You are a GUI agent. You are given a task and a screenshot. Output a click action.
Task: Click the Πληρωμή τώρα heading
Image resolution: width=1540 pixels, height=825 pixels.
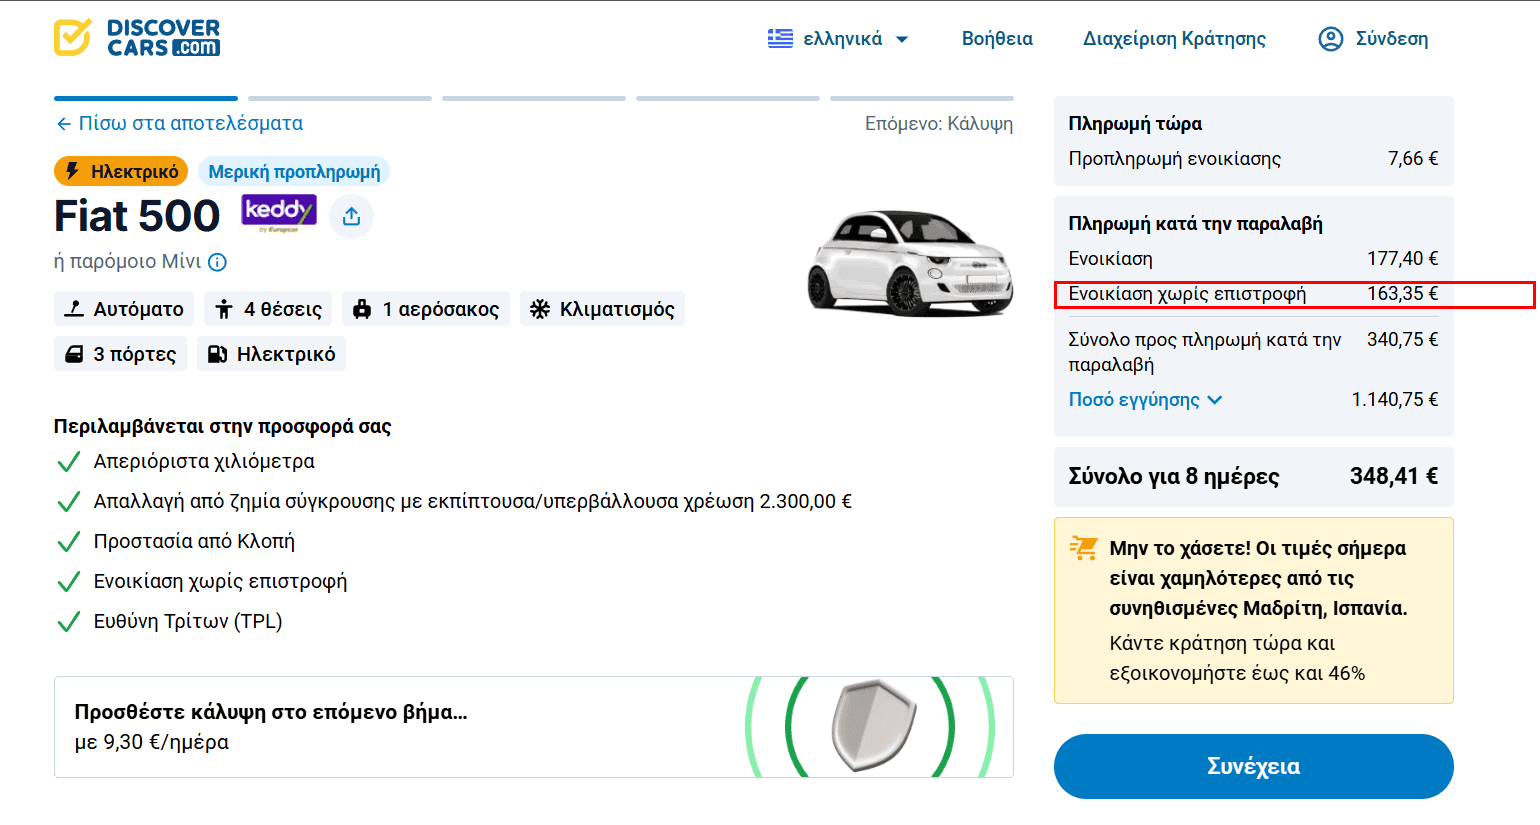pos(1135,123)
